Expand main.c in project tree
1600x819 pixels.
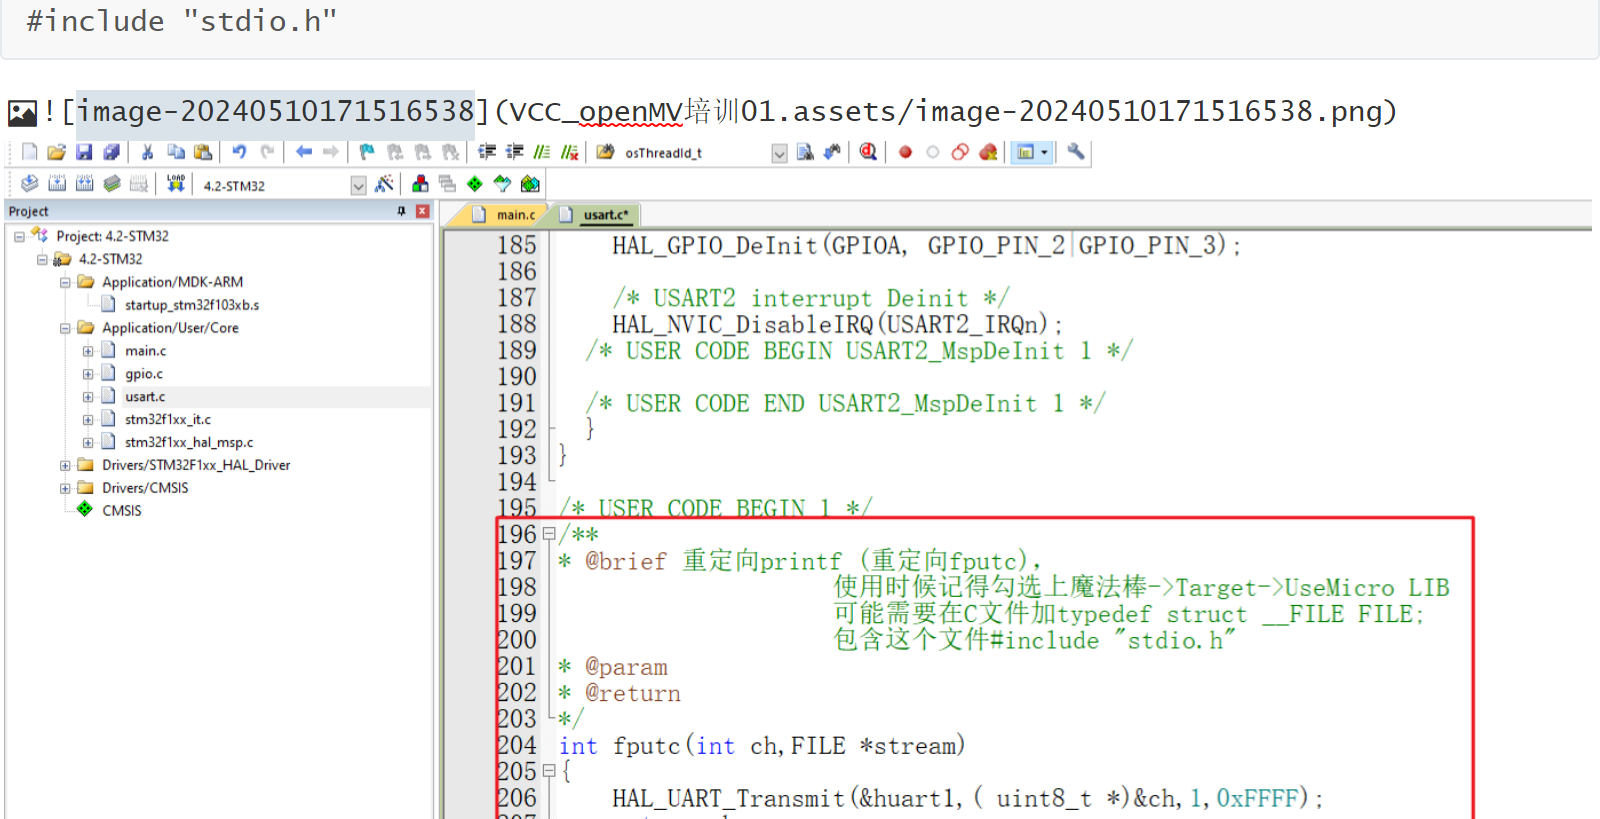pos(88,351)
